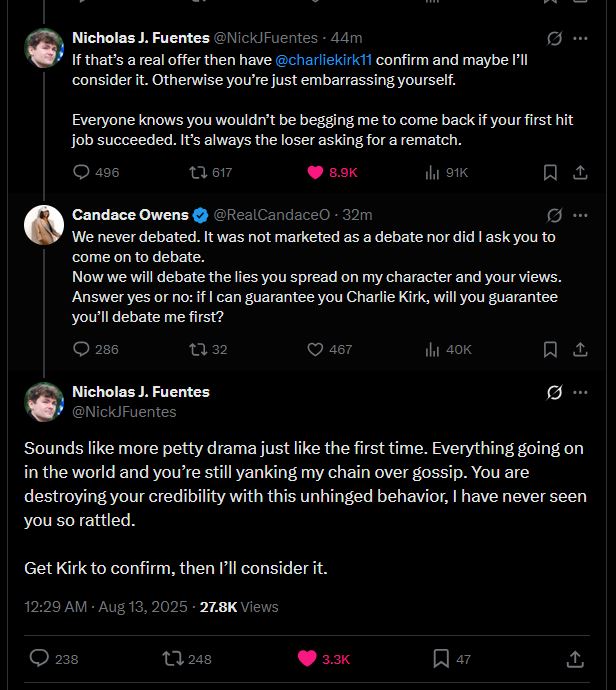Repost the tweet with 617 reposts

pyautogui.click(x=199, y=172)
